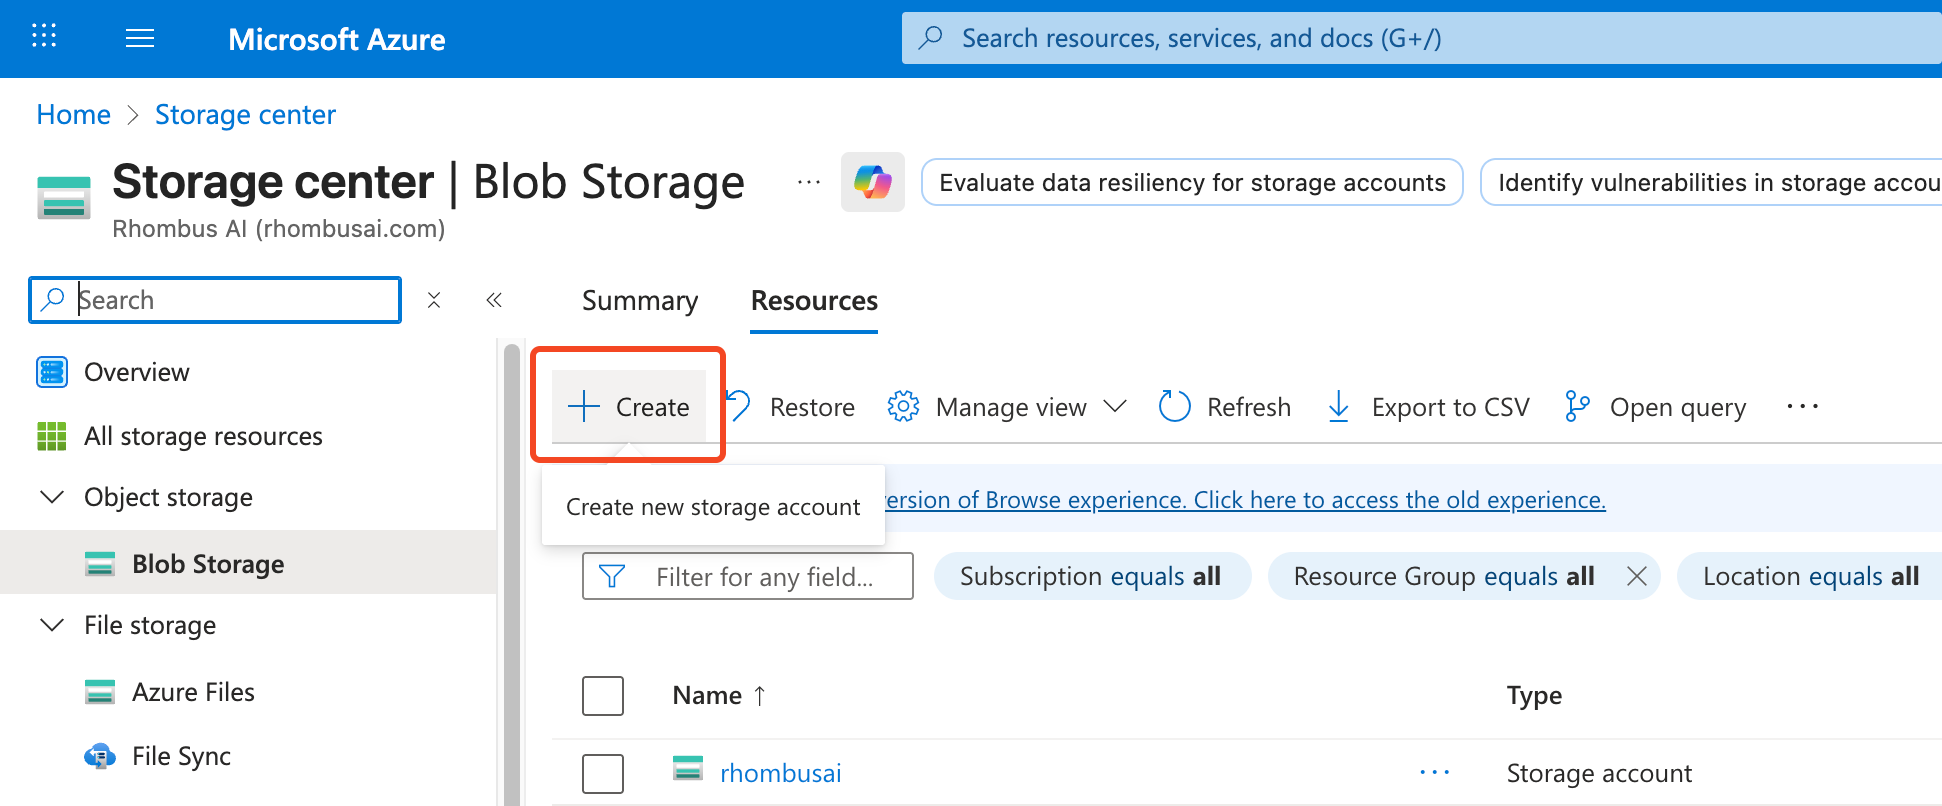Tick the select-all header checkbox
This screenshot has width=1942, height=806.
coord(603,695)
